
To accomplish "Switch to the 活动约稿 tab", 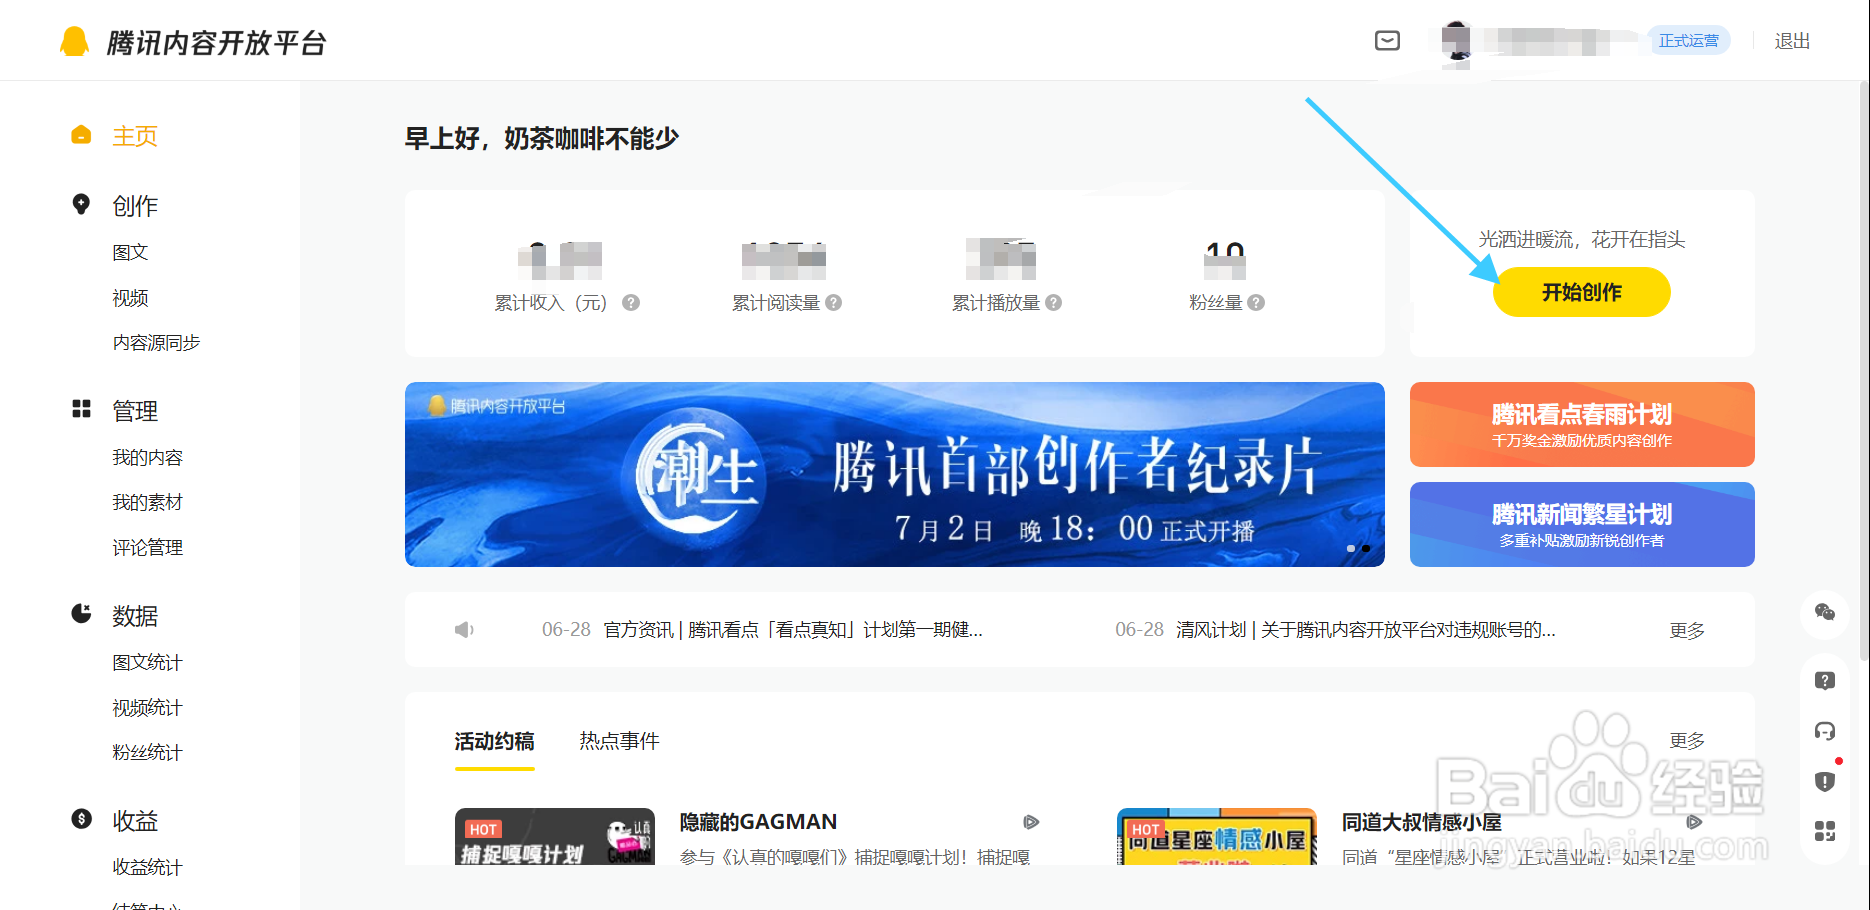I will pyautogui.click(x=494, y=741).
